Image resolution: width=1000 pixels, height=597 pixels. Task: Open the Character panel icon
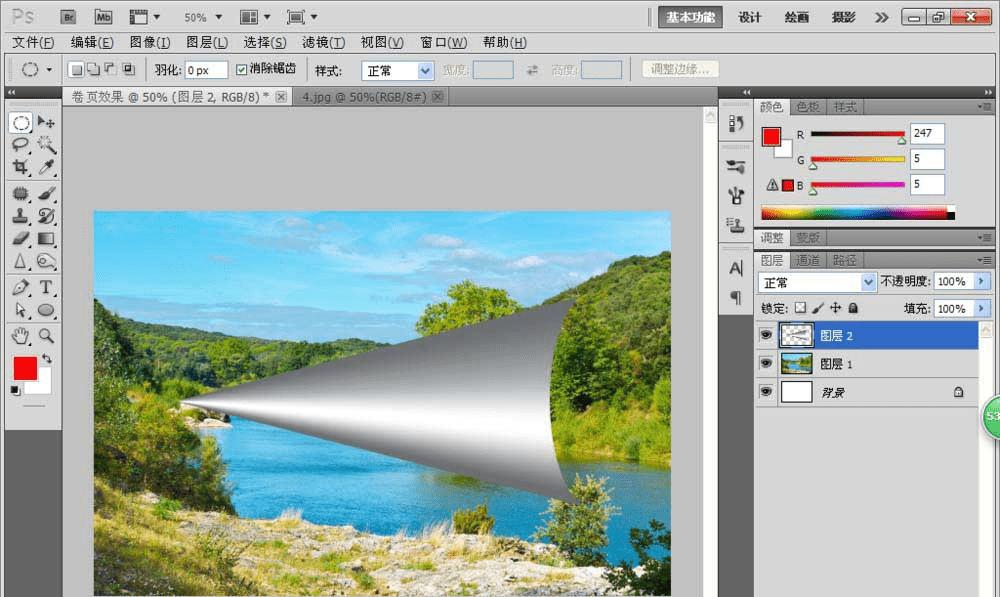coord(736,269)
